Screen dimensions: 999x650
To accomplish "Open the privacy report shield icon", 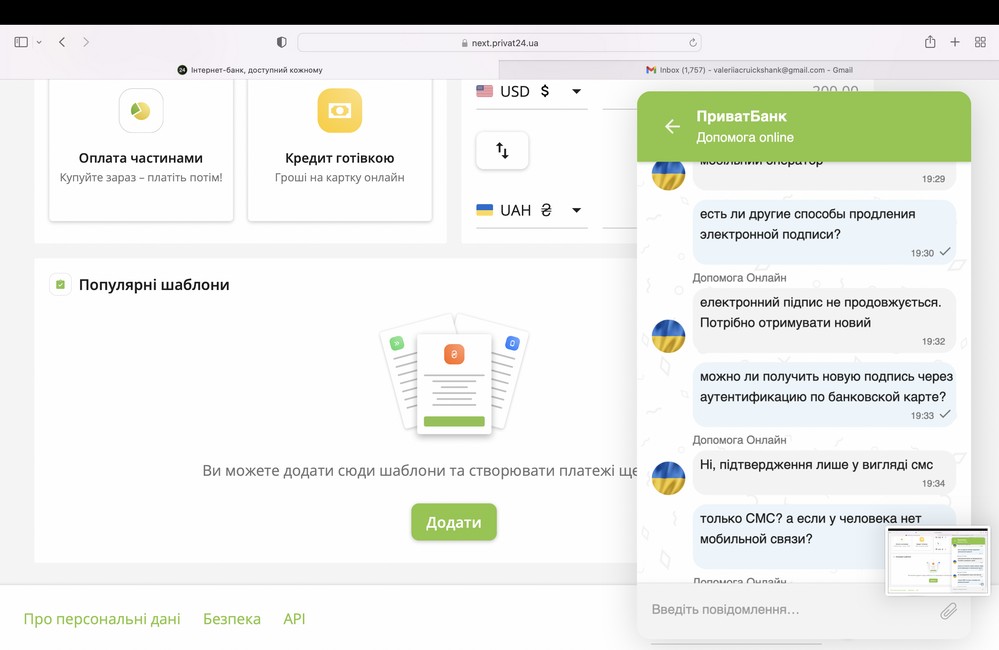I will point(282,42).
